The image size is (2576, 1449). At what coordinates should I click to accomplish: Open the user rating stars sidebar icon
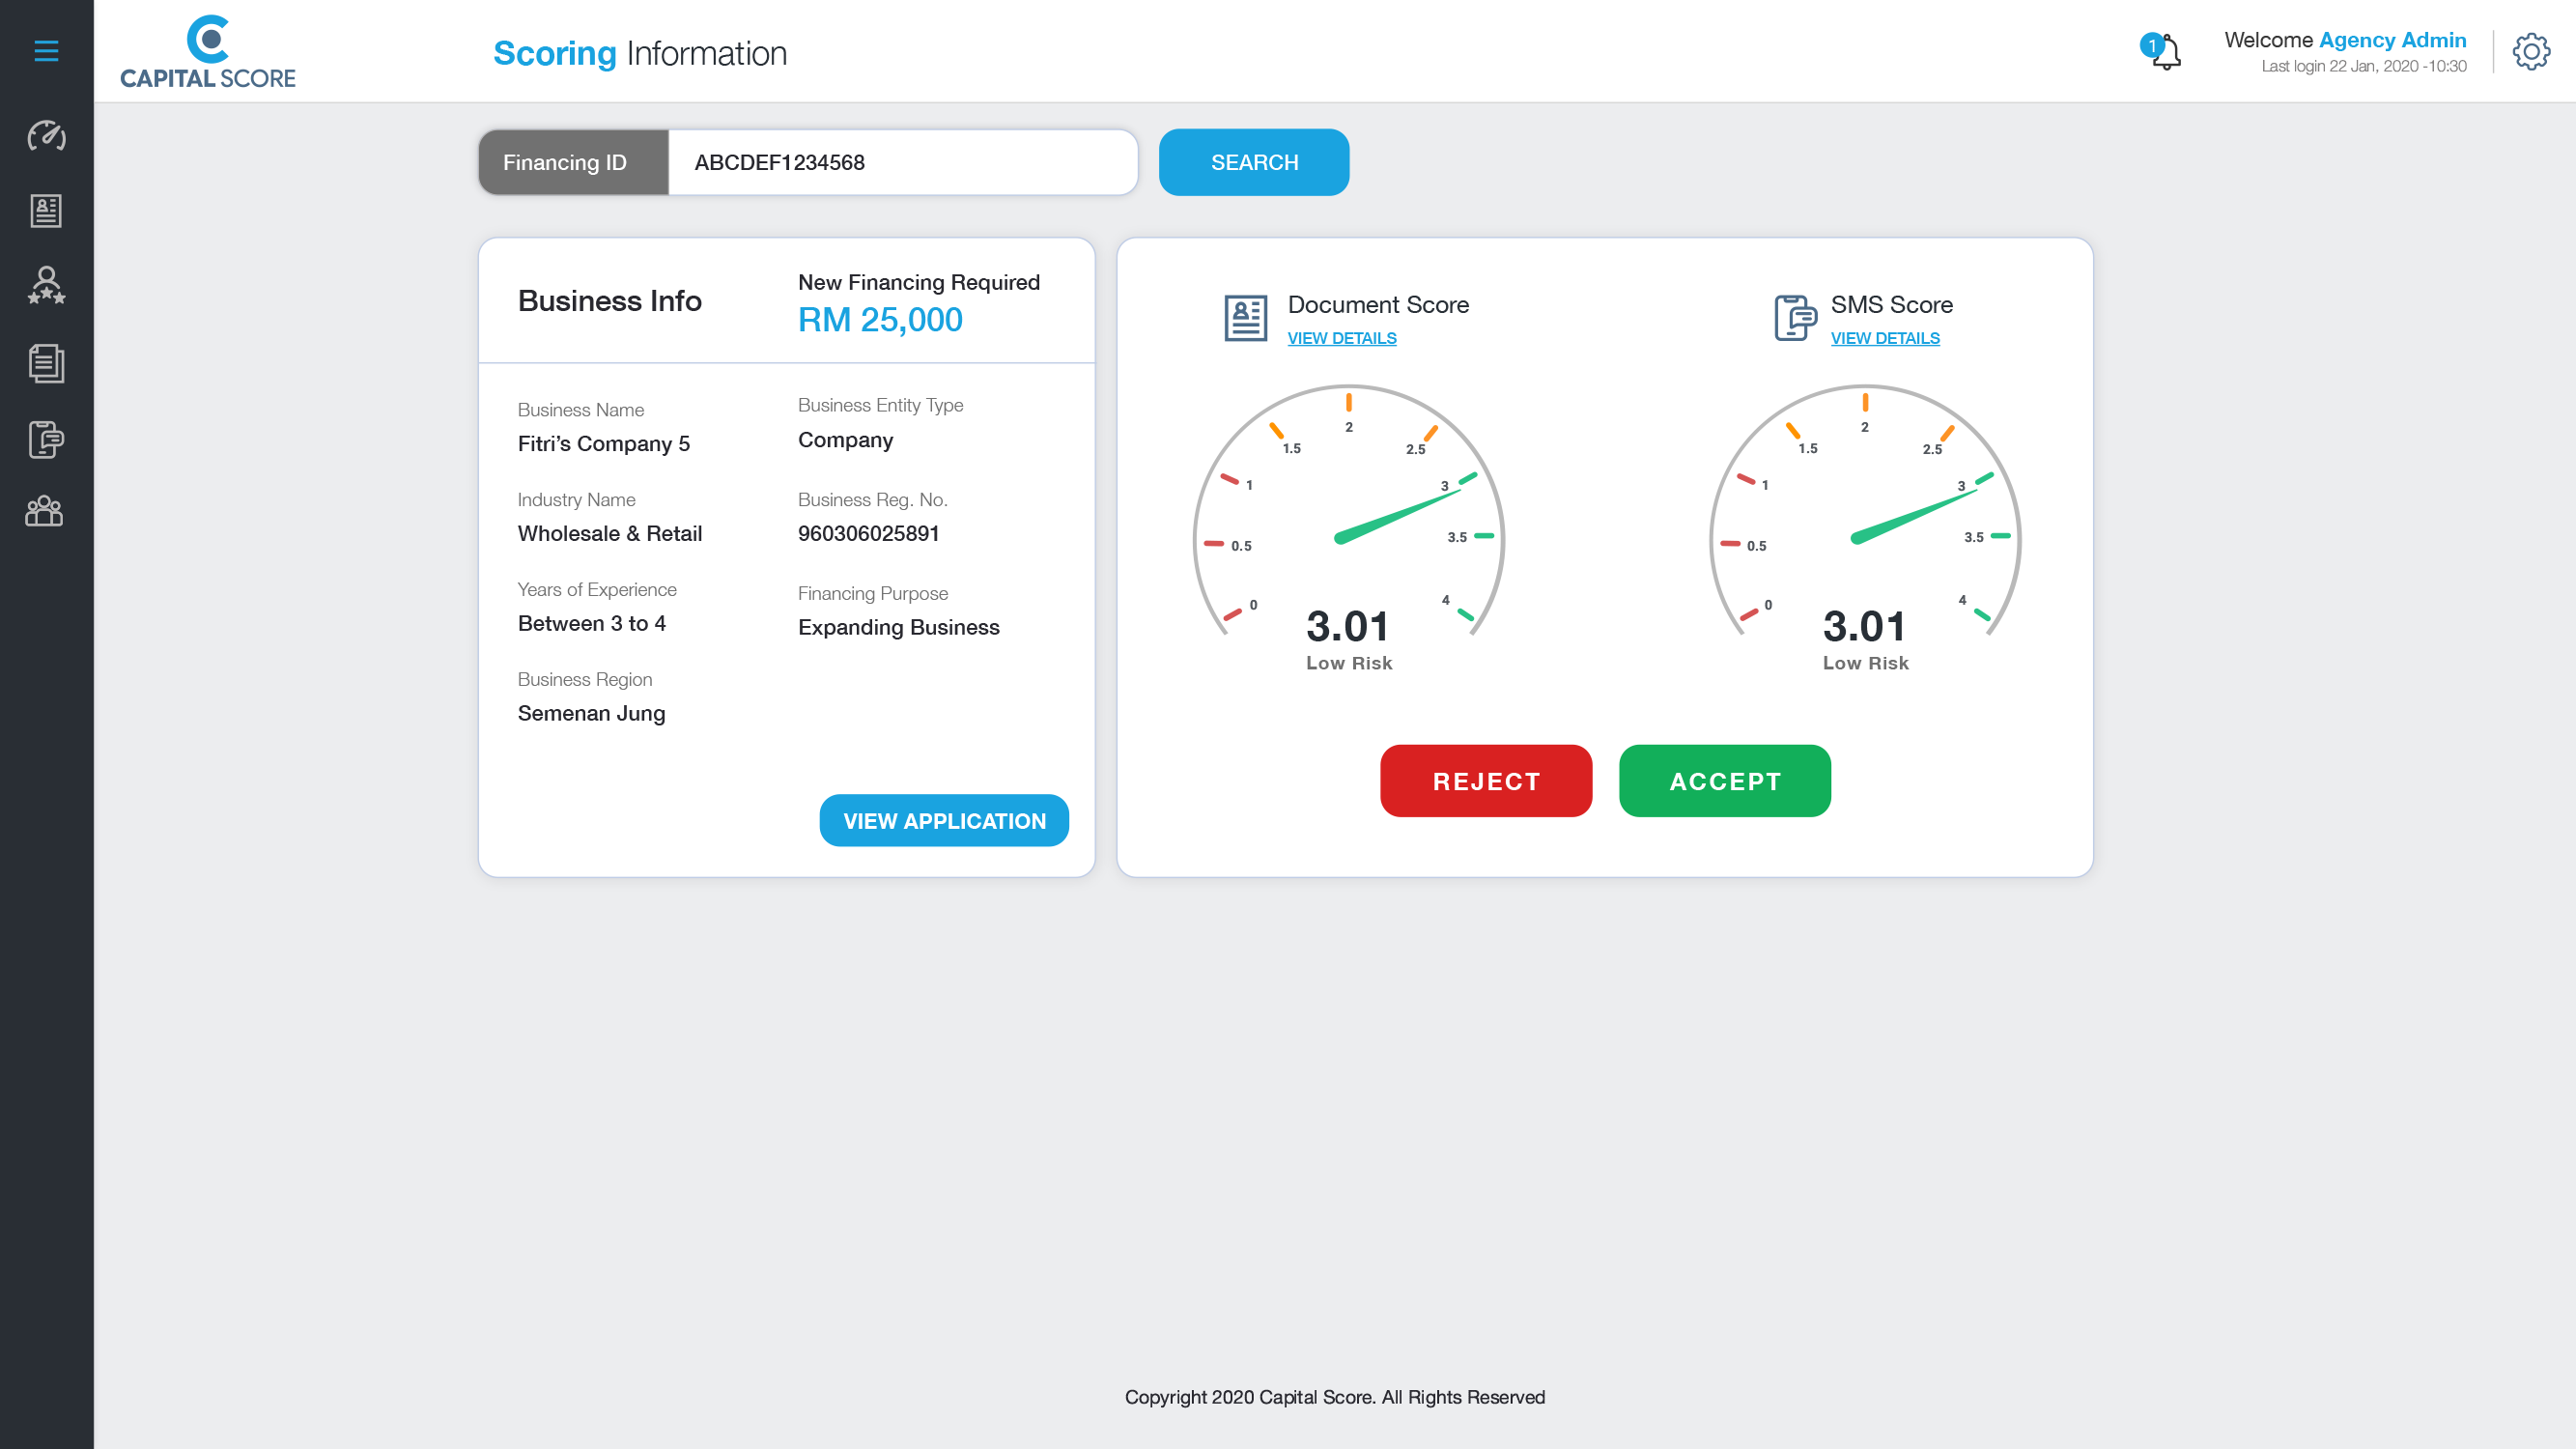pyautogui.click(x=46, y=286)
